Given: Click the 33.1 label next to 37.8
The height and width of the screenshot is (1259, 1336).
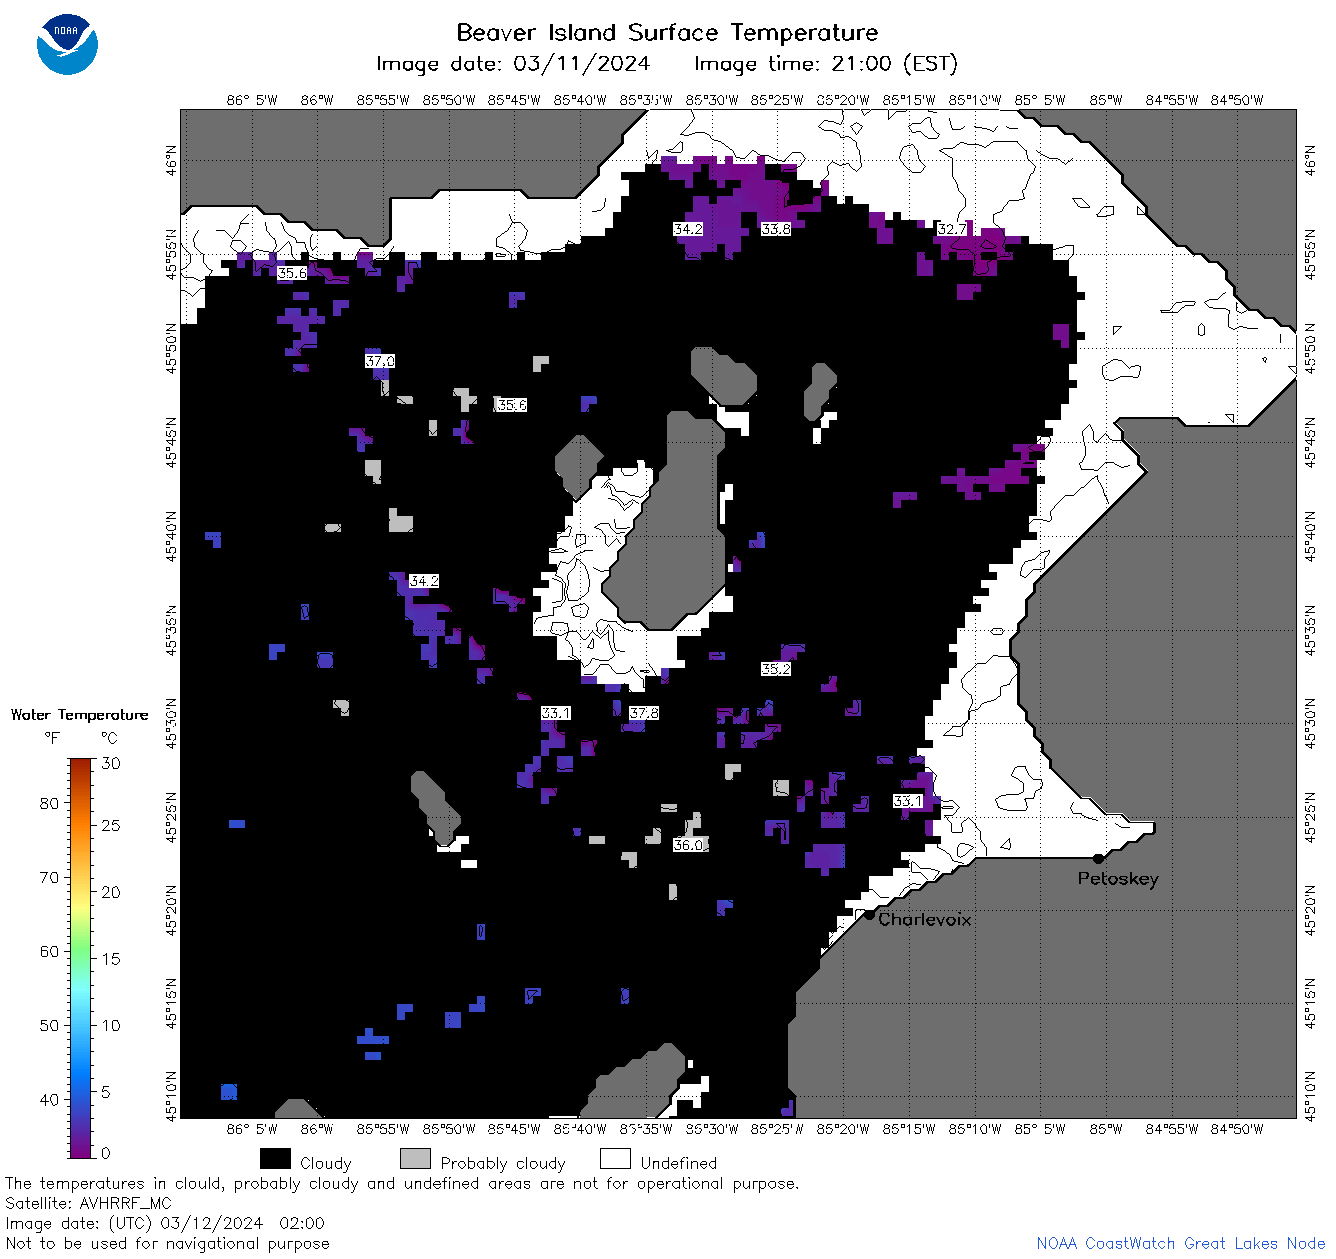Looking at the screenshot, I should (x=556, y=713).
